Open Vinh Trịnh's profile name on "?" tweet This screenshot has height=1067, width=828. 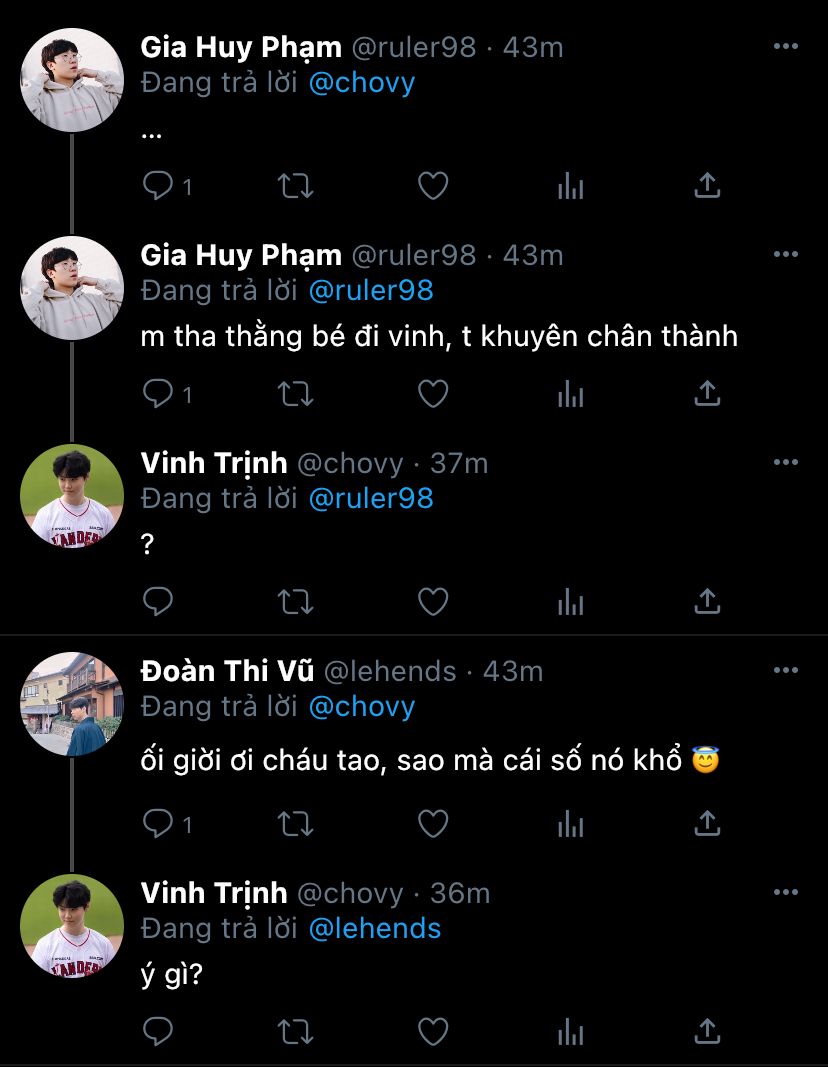[214, 463]
